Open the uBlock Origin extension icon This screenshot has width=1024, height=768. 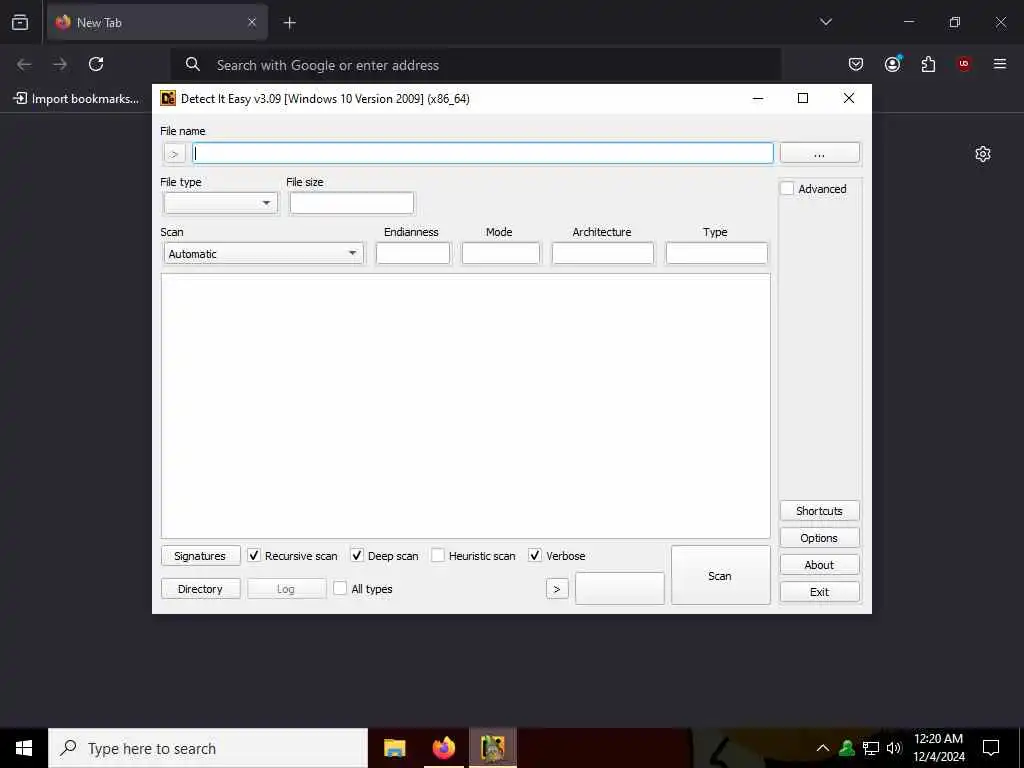(x=964, y=64)
